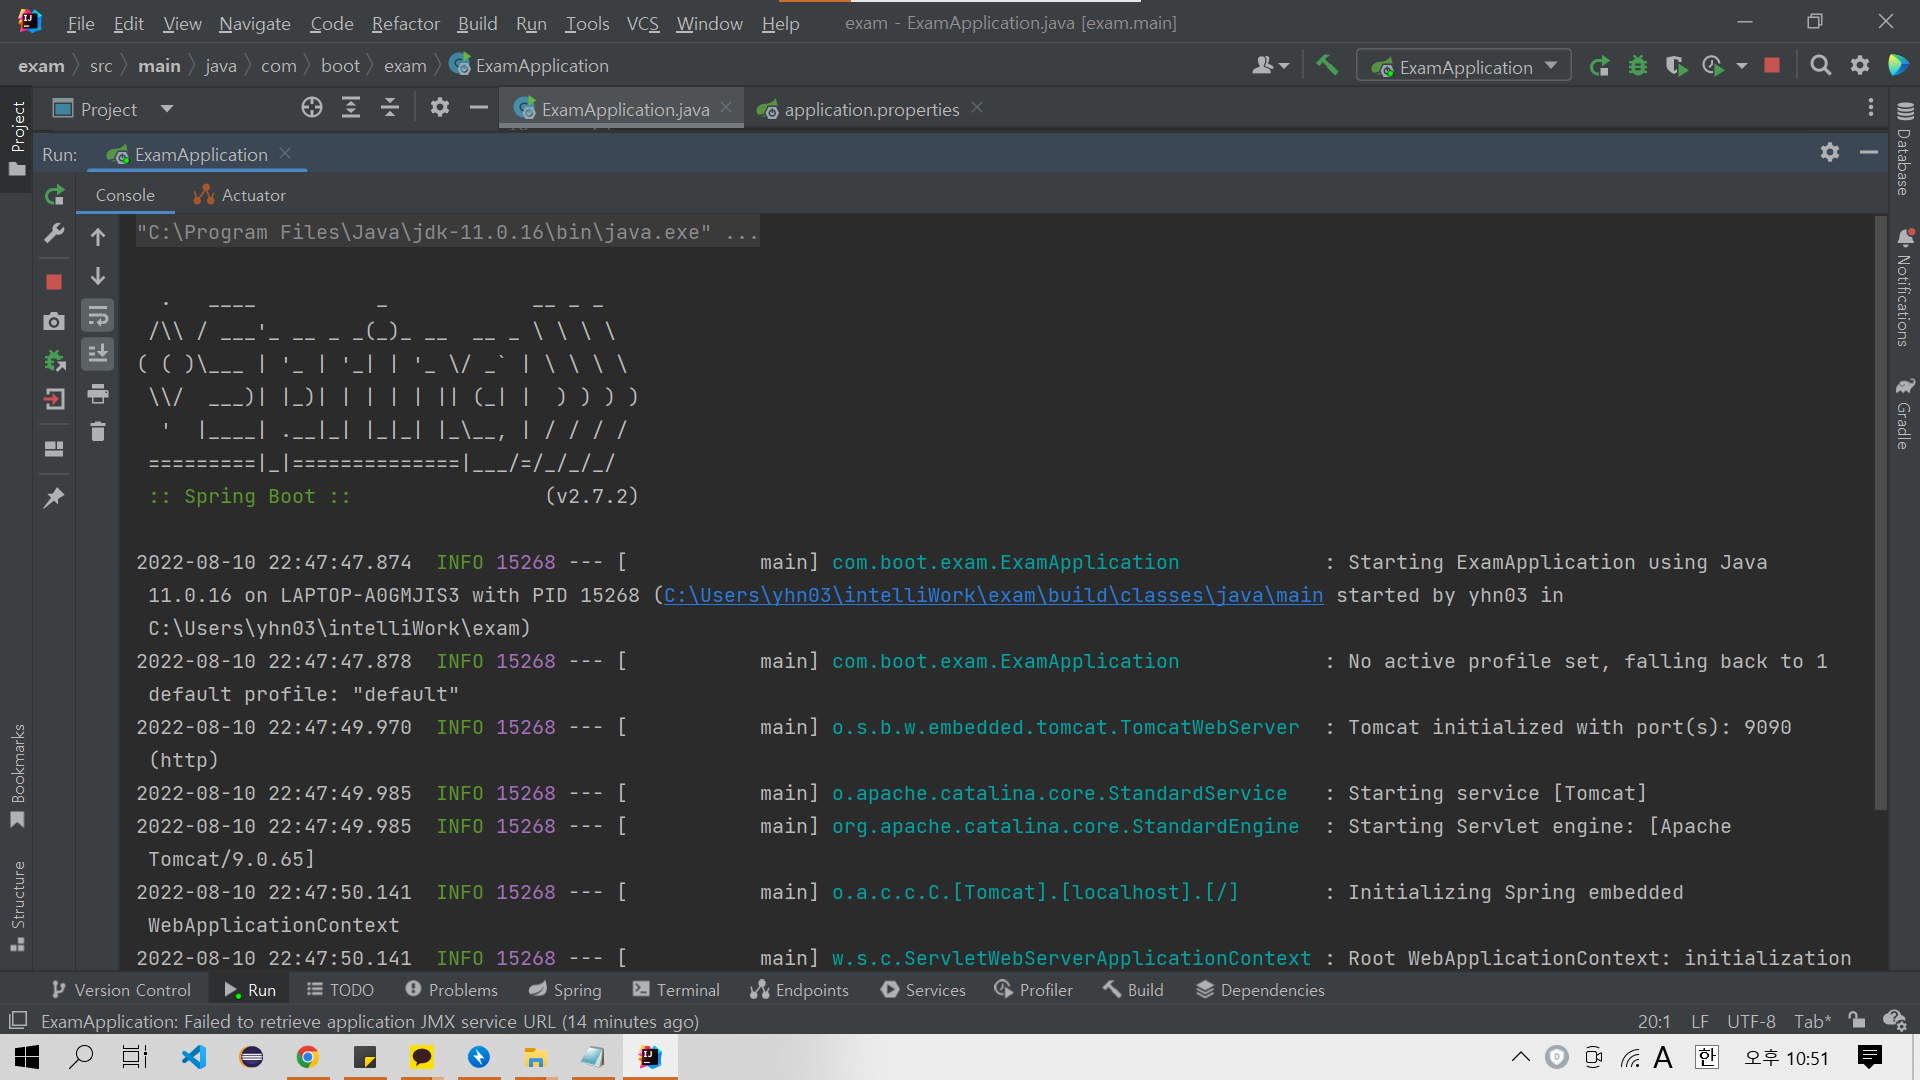Toggle the Bookmarks side panel

coord(17,776)
